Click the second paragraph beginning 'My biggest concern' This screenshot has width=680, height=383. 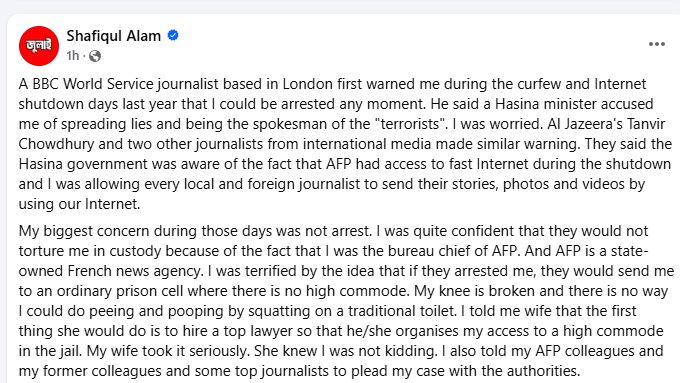tap(346, 301)
